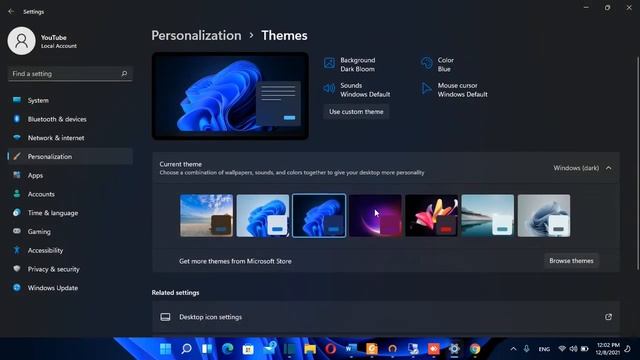640x360 pixels.
Task: Go to Network & internet
Action: (70, 138)
